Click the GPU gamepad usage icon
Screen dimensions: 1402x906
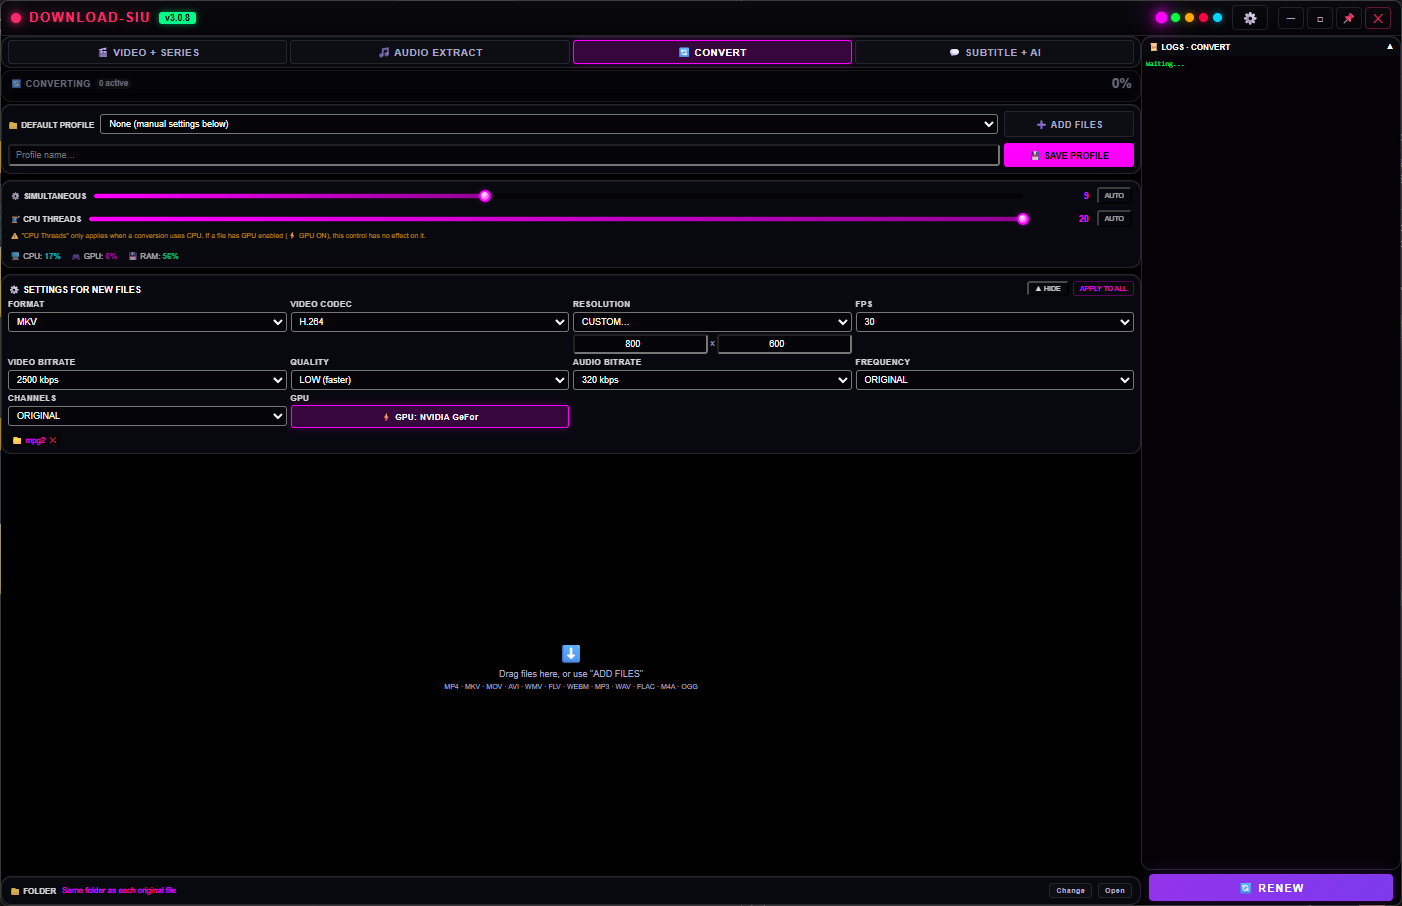(76, 256)
